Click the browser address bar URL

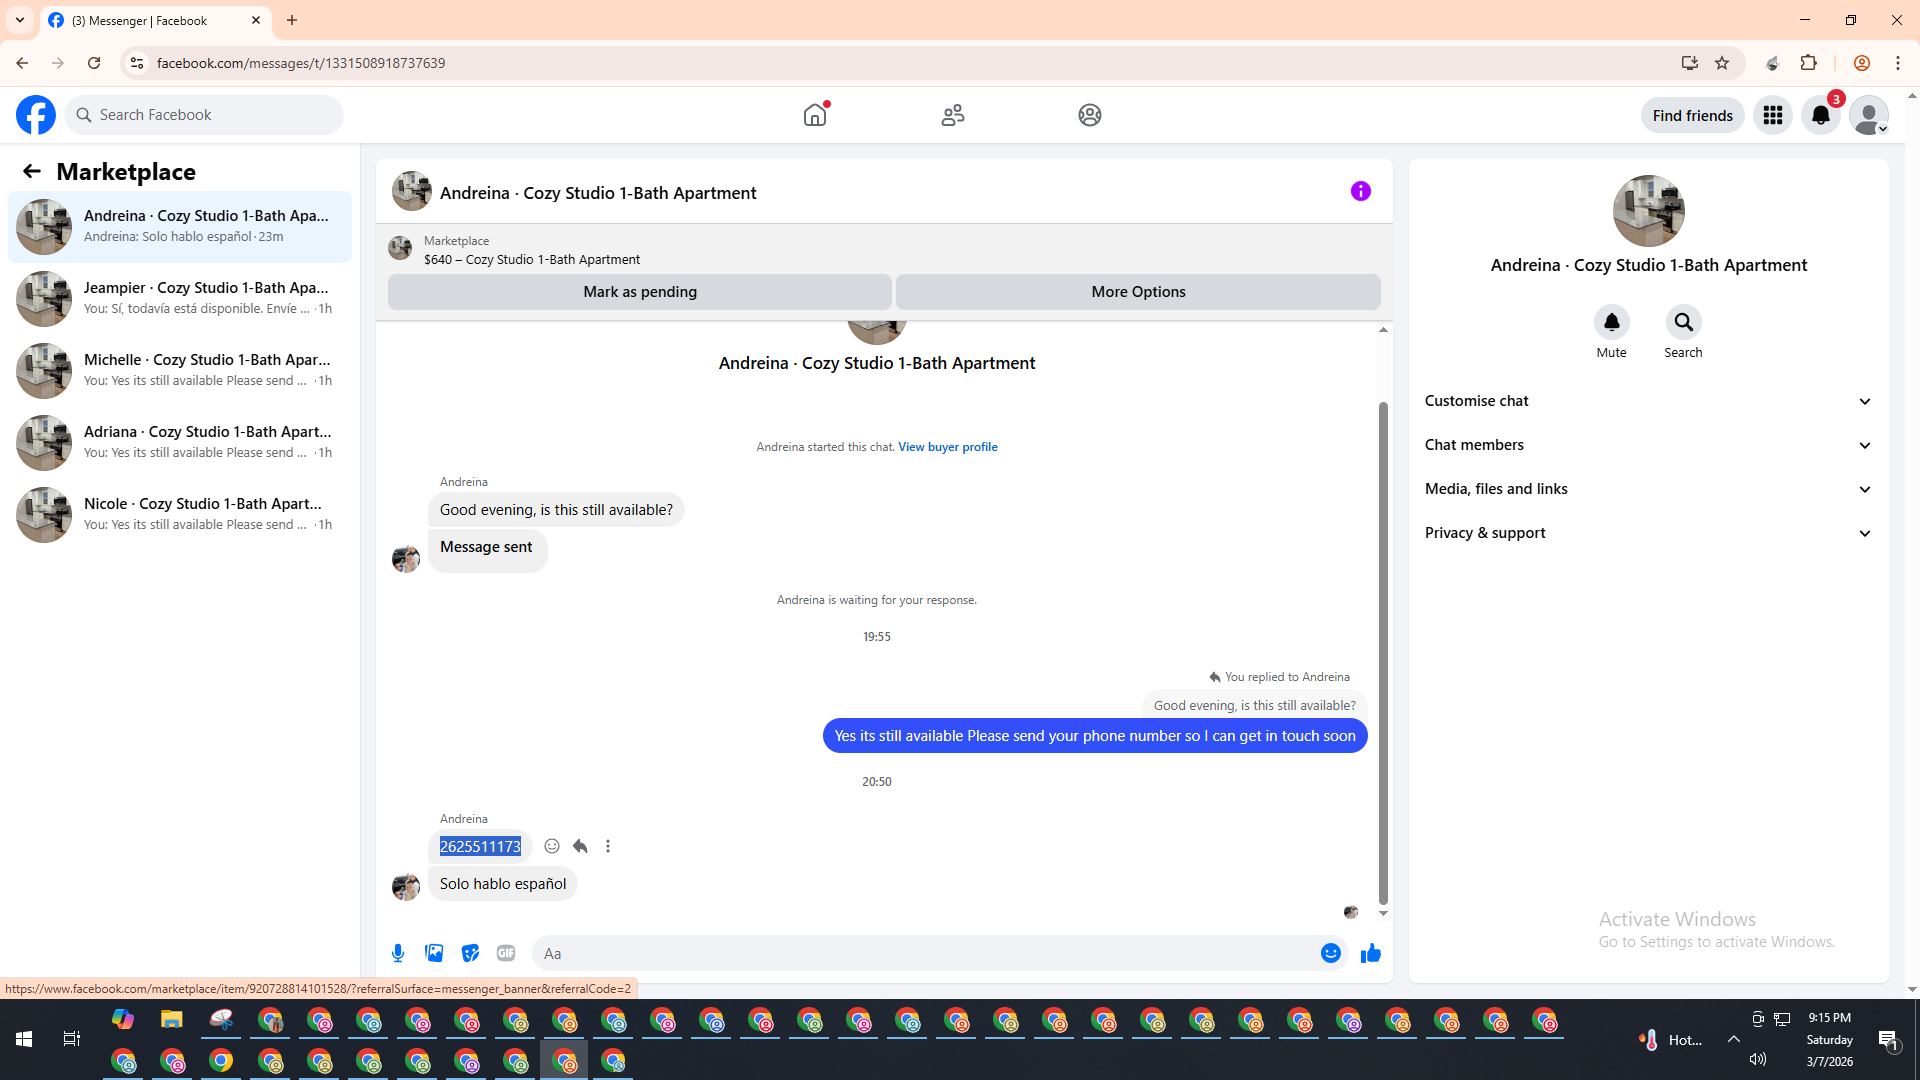[301, 63]
